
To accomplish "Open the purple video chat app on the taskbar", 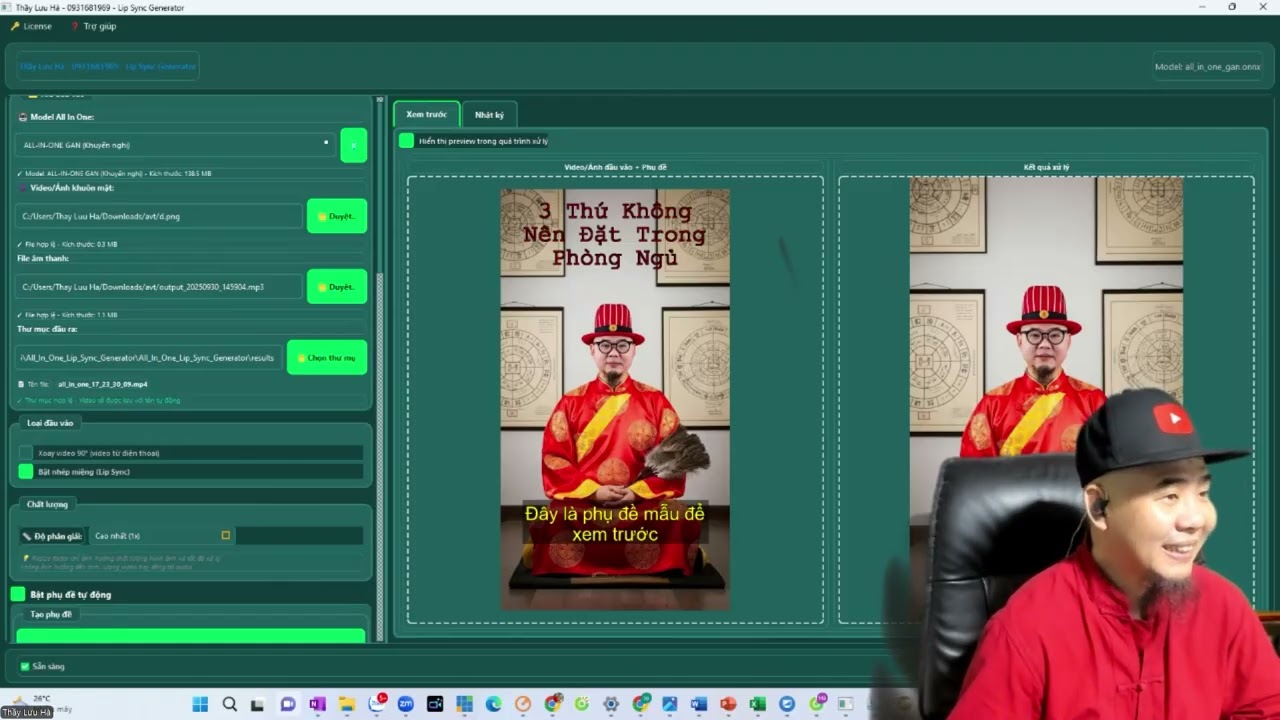I will pyautogui.click(x=288, y=704).
